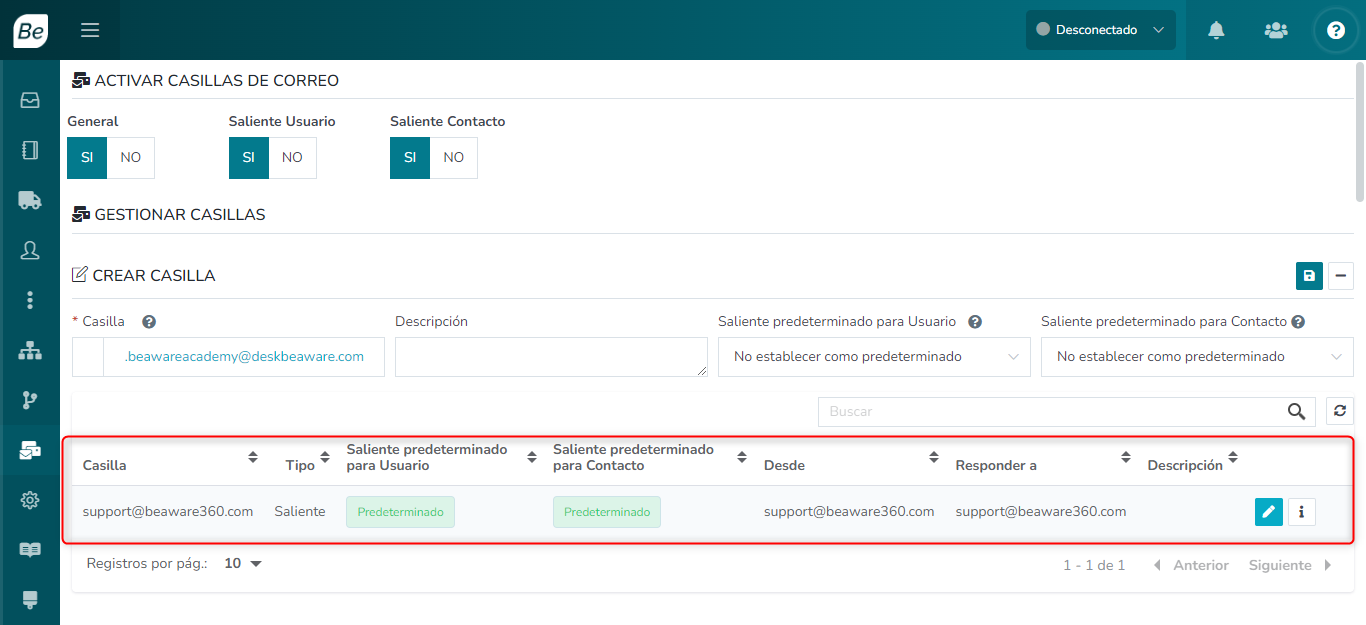Screen dimensions: 1366x625
Task: Click the Buscar search field
Action: coord(1050,411)
